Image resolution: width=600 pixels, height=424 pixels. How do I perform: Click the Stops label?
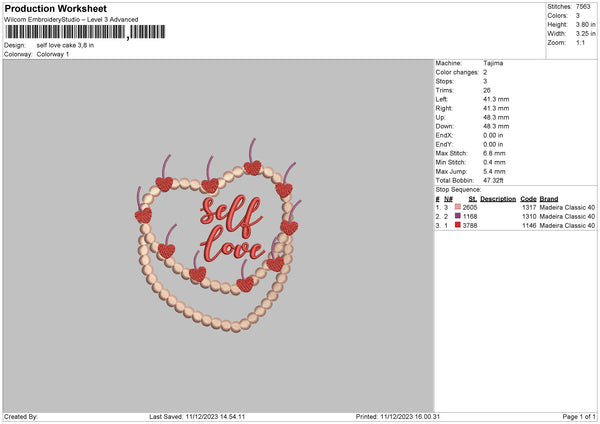click(444, 82)
